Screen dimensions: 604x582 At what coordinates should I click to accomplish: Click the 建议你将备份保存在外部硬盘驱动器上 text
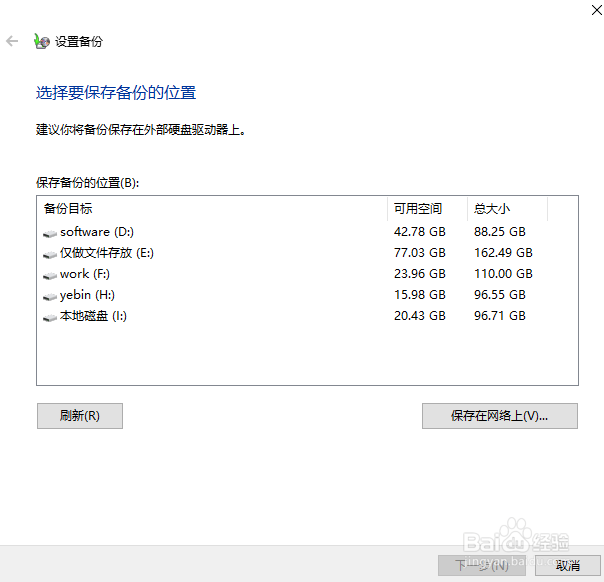pyautogui.click(x=141, y=130)
